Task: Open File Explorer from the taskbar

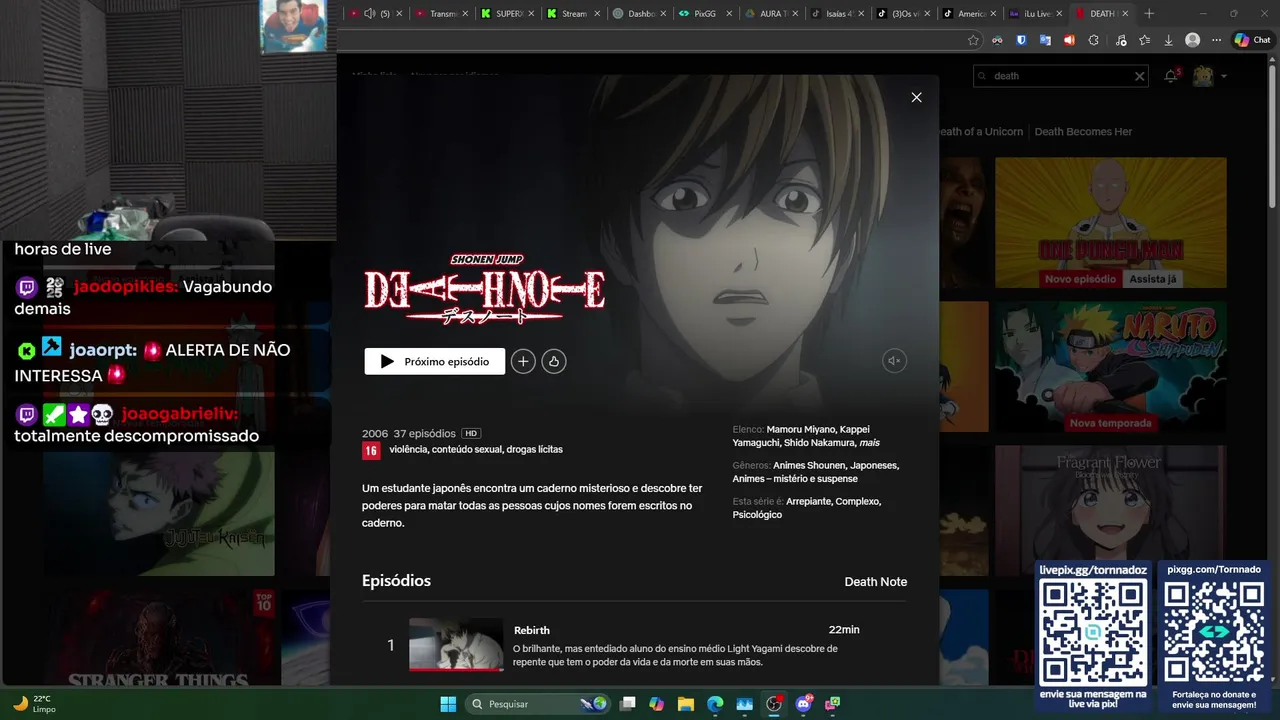Action: tap(686, 704)
